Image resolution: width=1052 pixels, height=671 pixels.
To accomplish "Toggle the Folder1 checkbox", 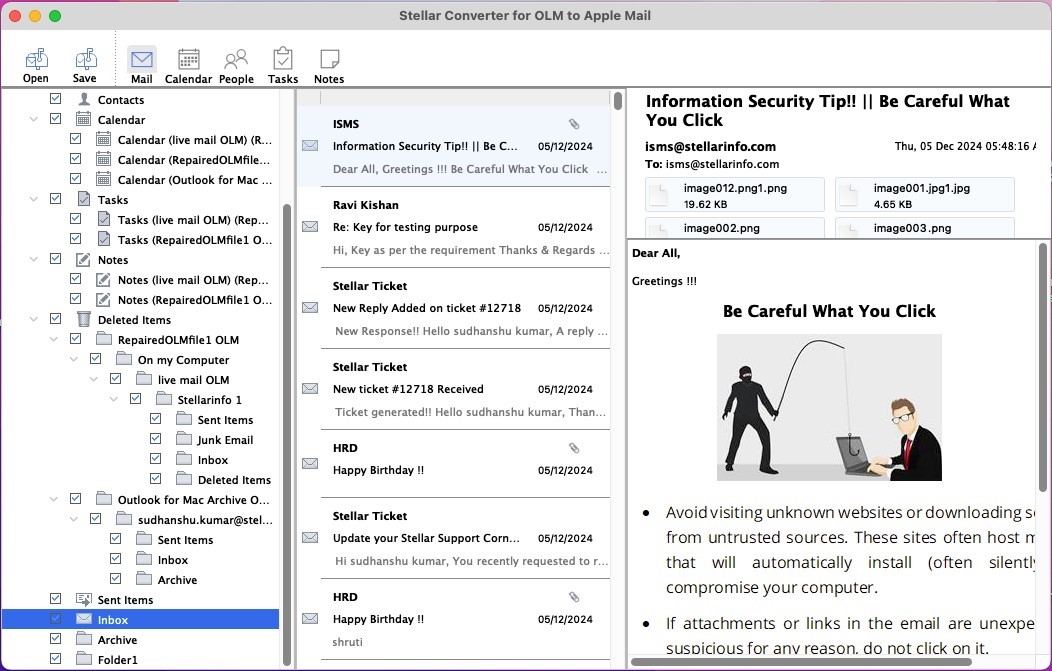I will point(56,660).
